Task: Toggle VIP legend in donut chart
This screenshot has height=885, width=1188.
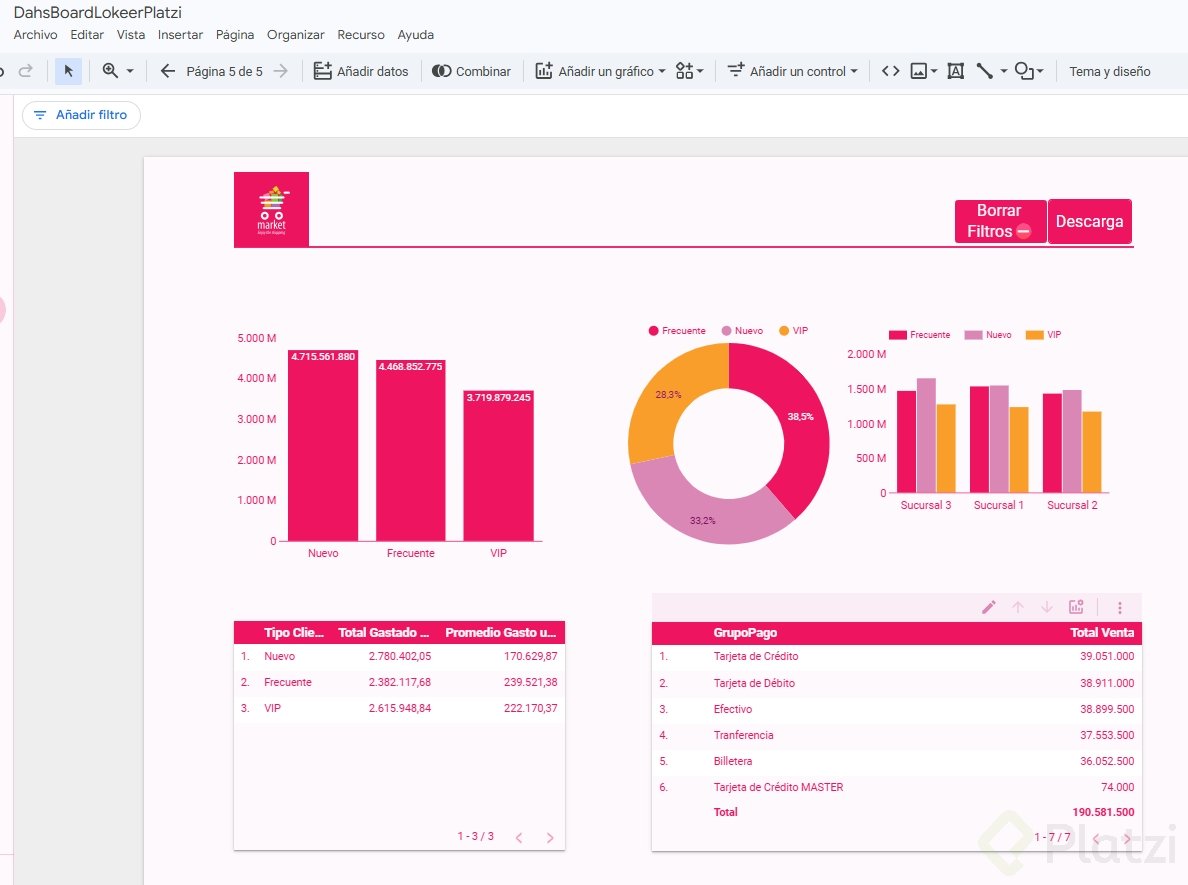Action: click(793, 330)
